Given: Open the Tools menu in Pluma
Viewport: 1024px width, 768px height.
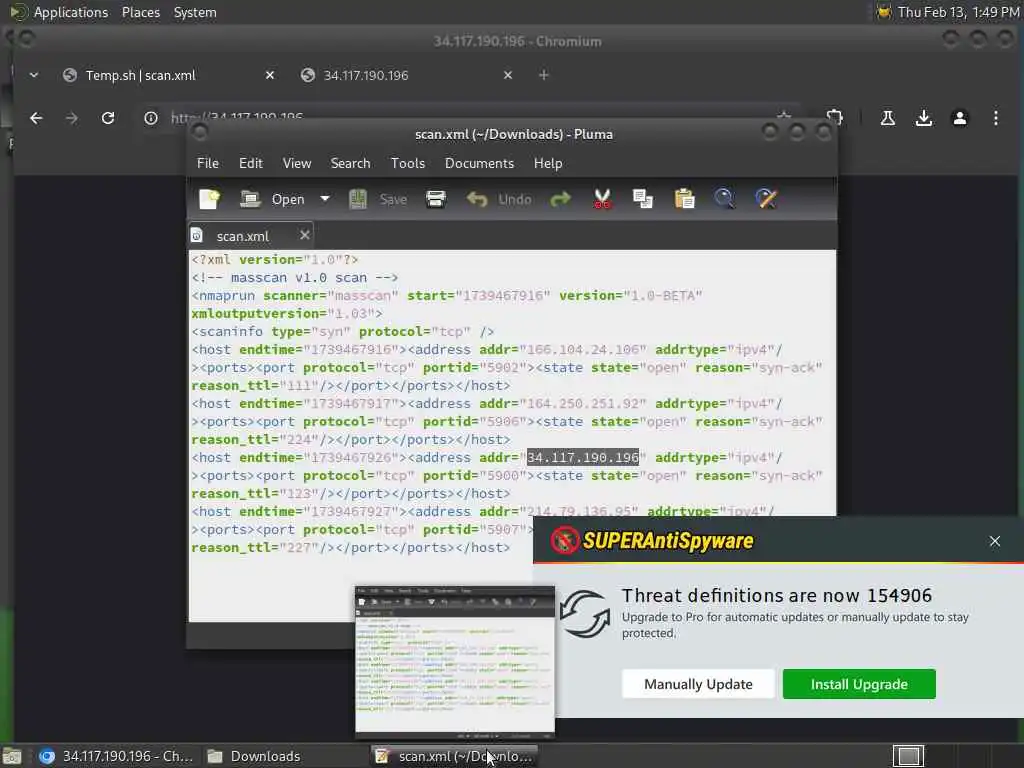Looking at the screenshot, I should pos(408,163).
